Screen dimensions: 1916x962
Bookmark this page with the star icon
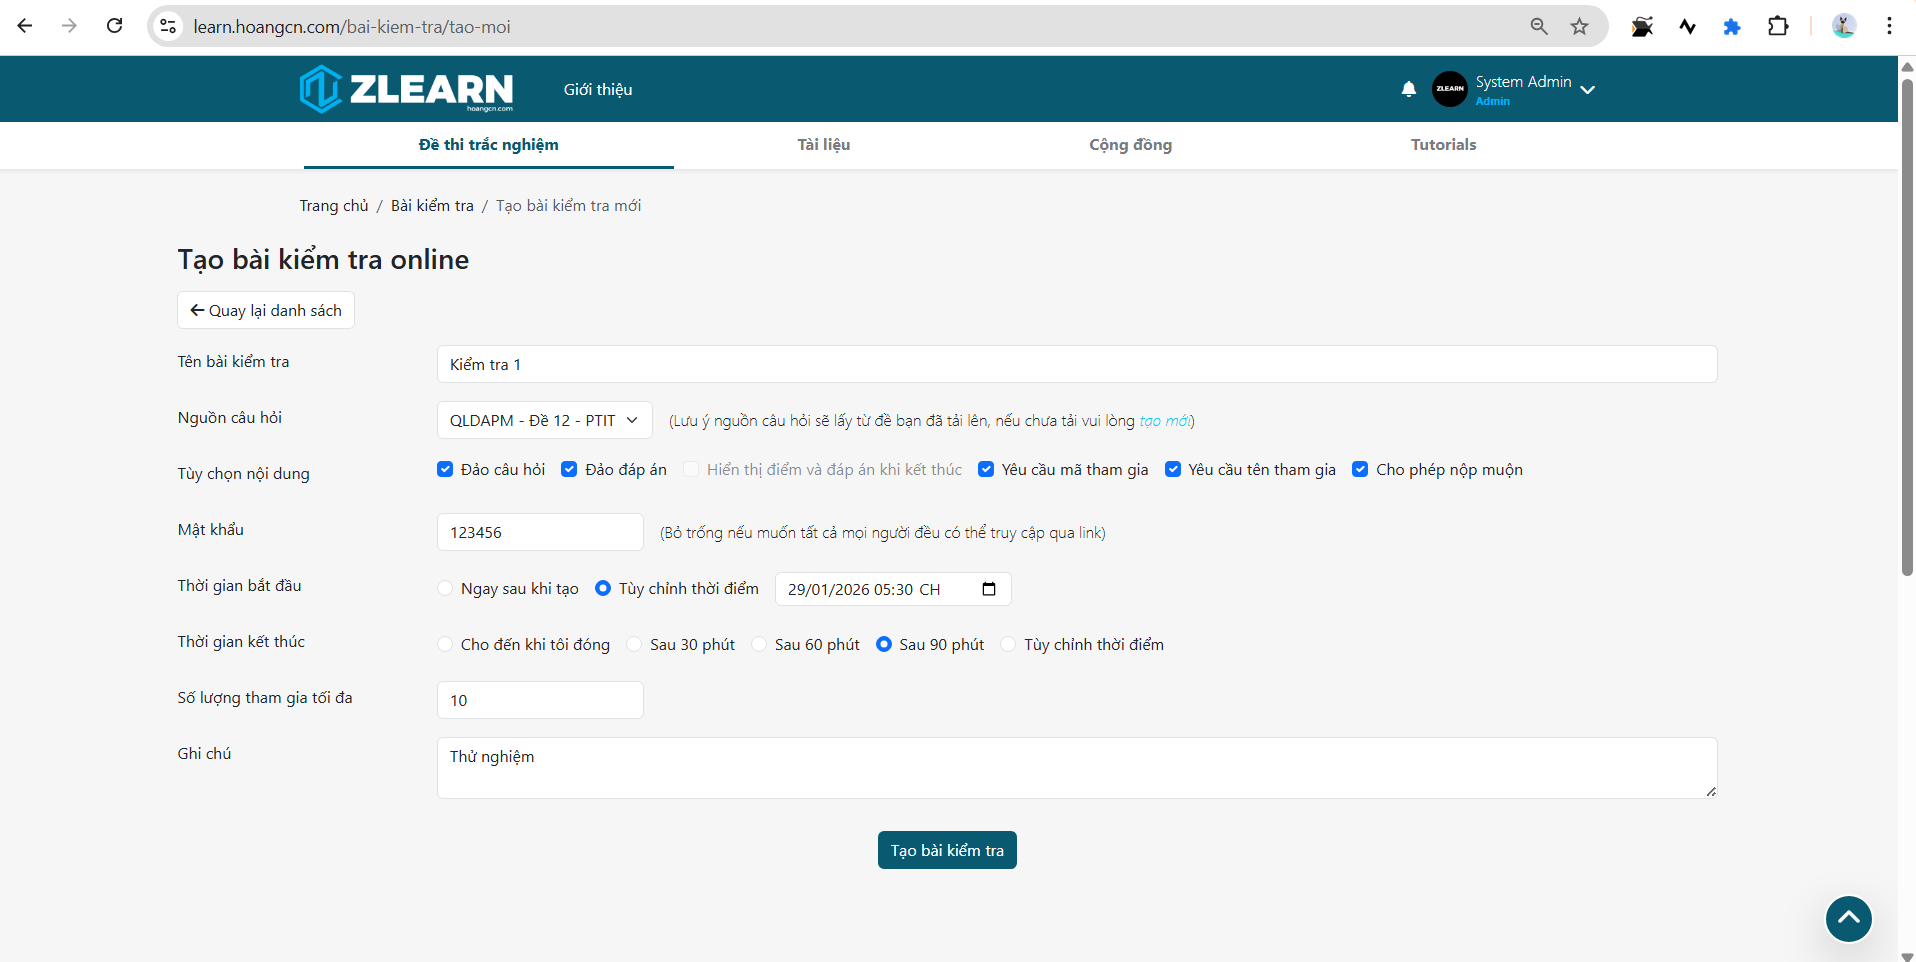pyautogui.click(x=1579, y=27)
